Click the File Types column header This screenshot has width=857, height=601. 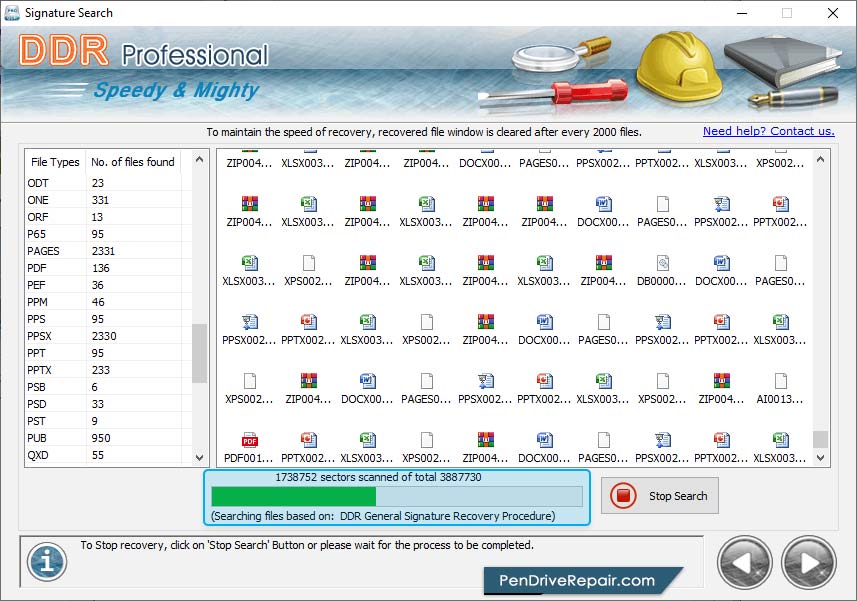(x=55, y=162)
